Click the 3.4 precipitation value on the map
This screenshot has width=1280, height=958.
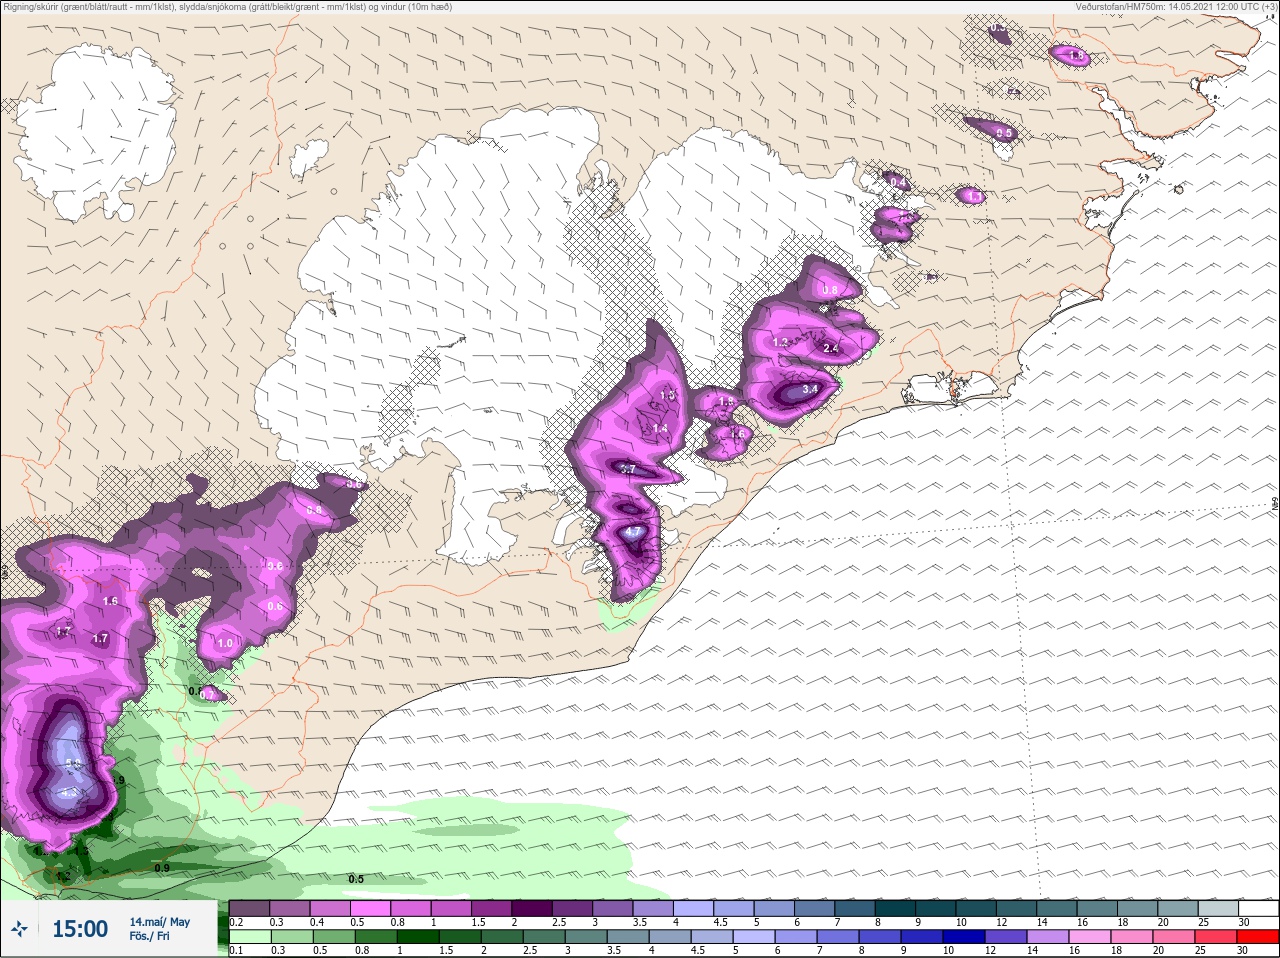coord(810,389)
